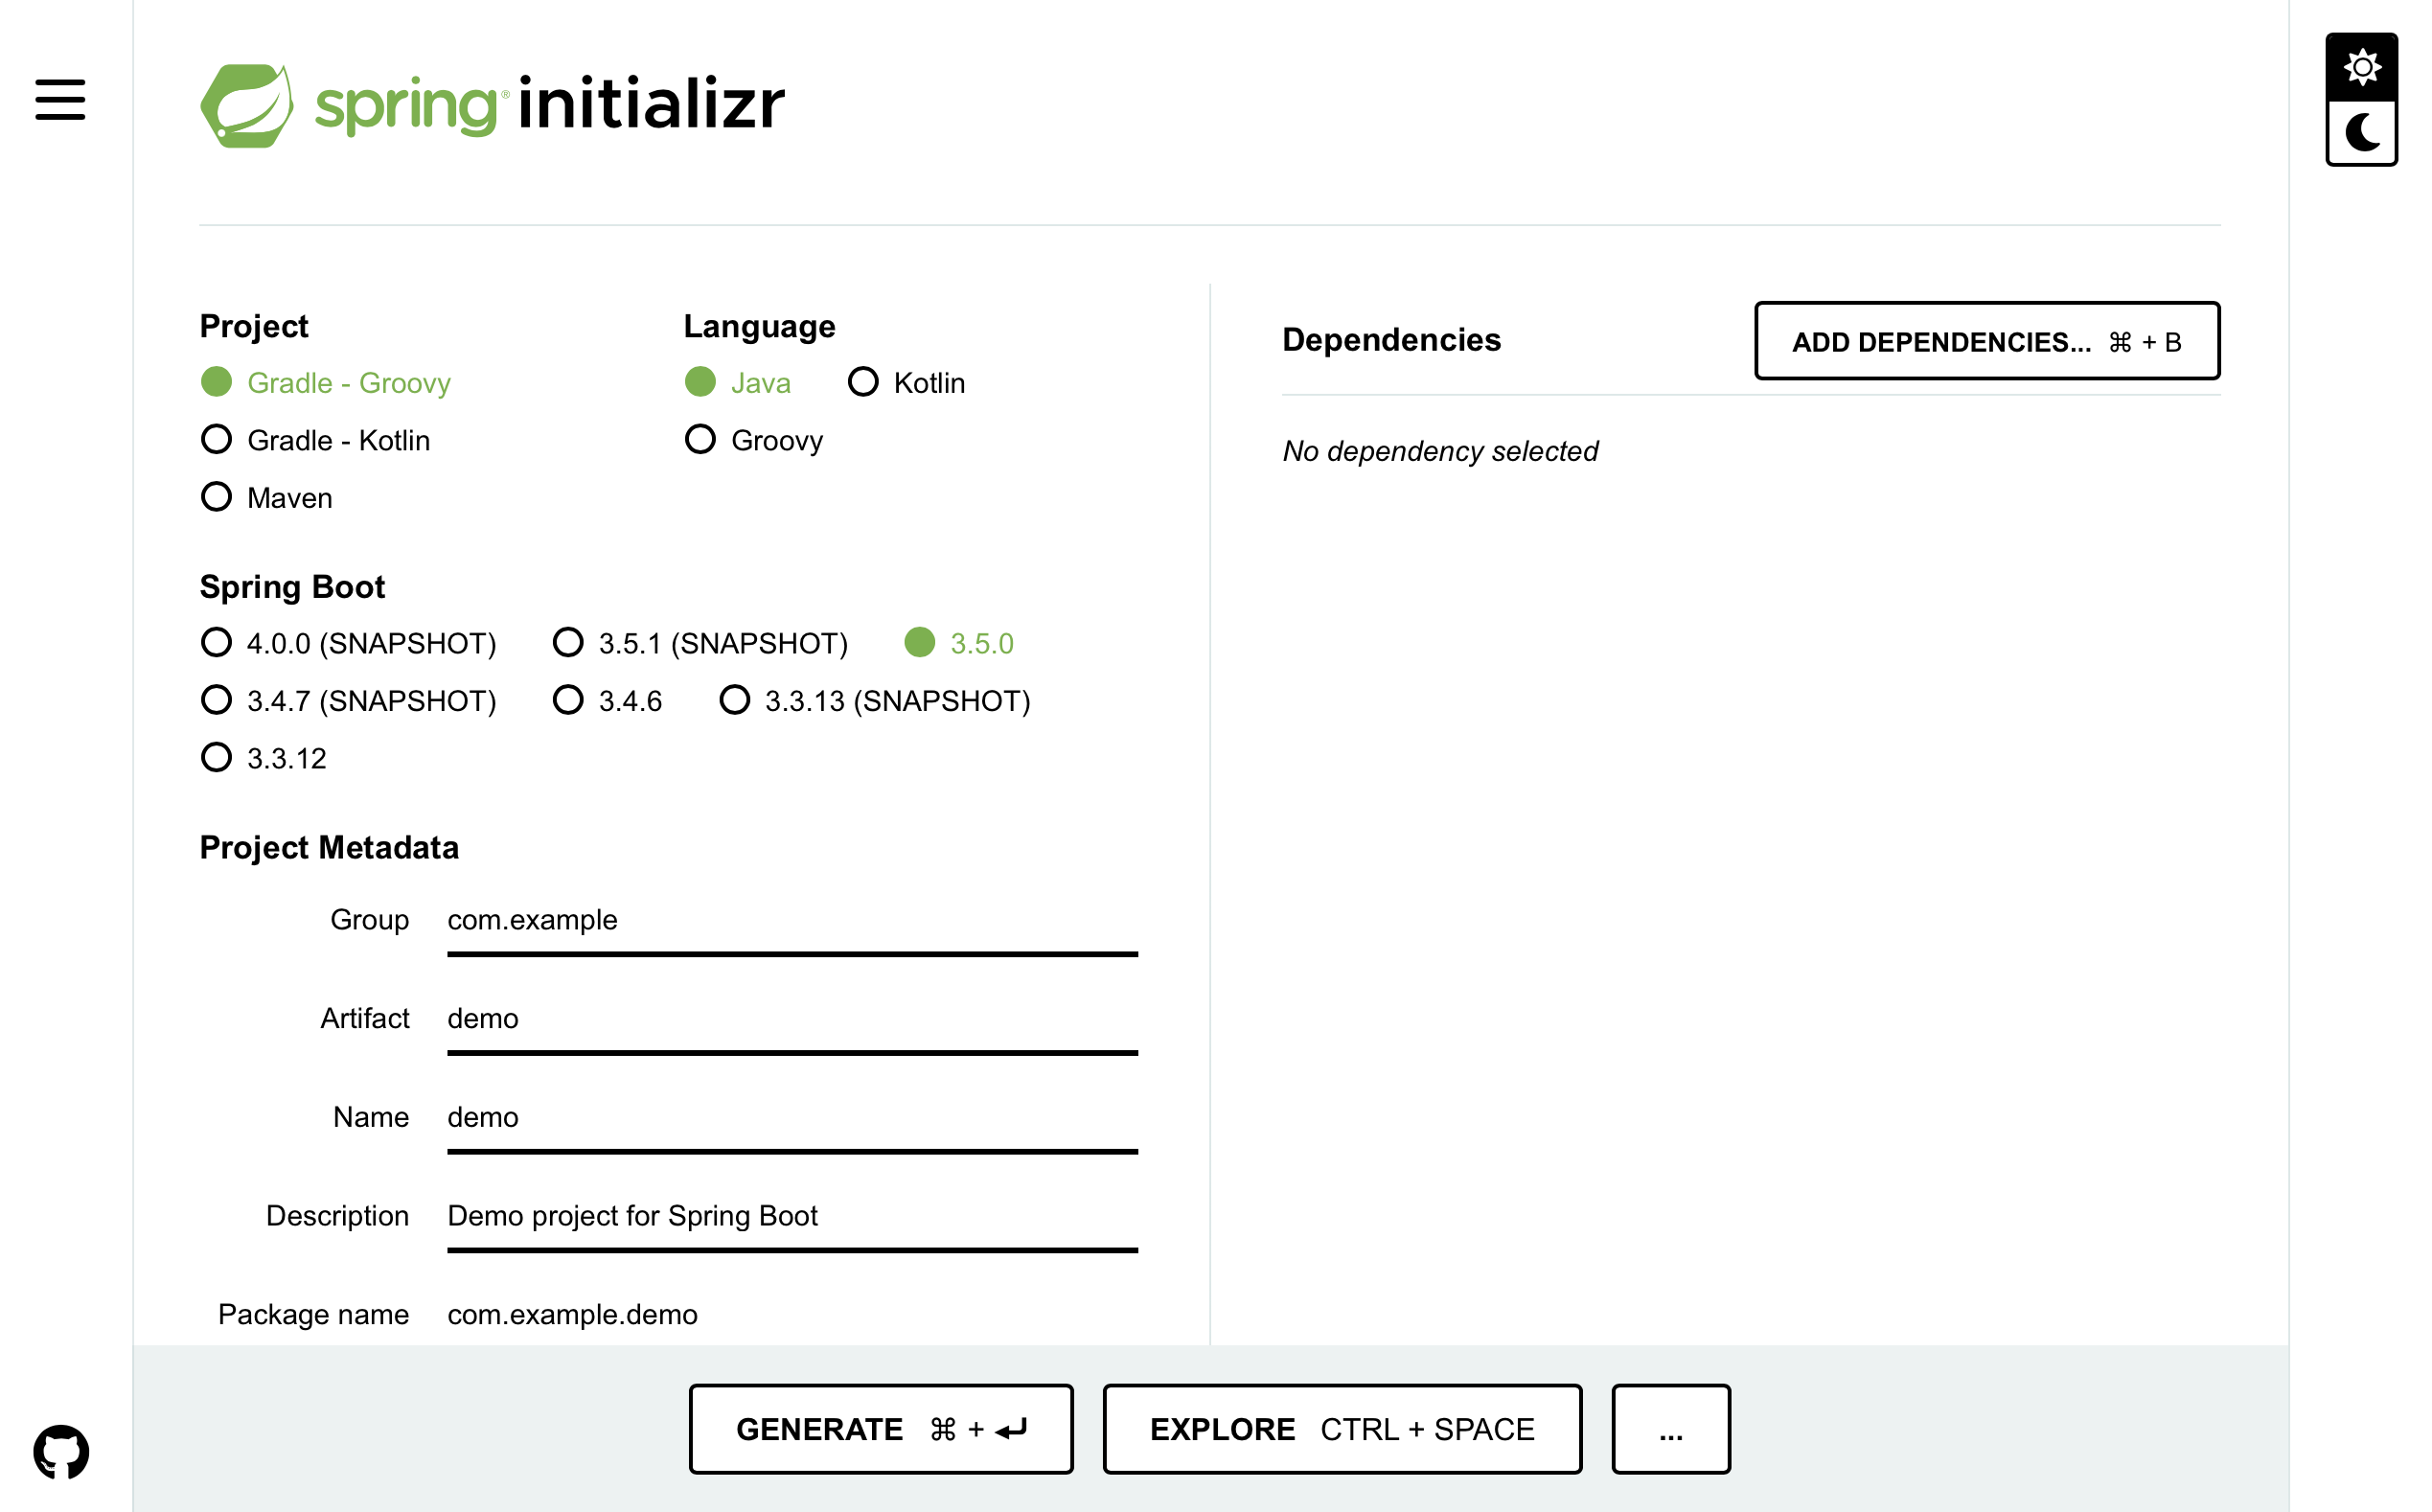This screenshot has width=2432, height=1512.
Task: Choose Spring Boot 3.4.6
Action: click(608, 700)
